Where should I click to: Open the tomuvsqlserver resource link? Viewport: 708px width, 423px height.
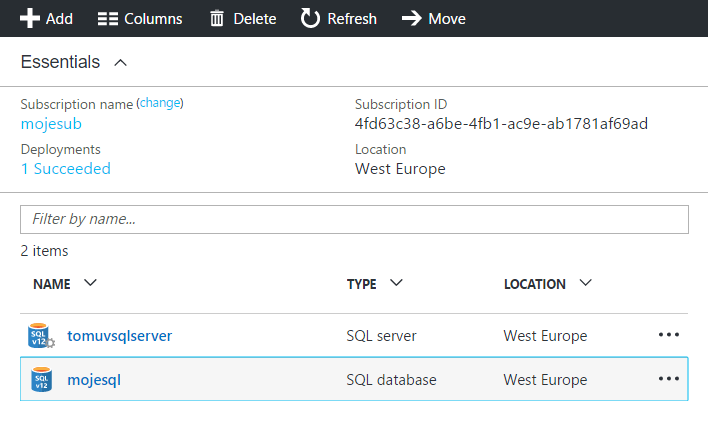(x=120, y=336)
